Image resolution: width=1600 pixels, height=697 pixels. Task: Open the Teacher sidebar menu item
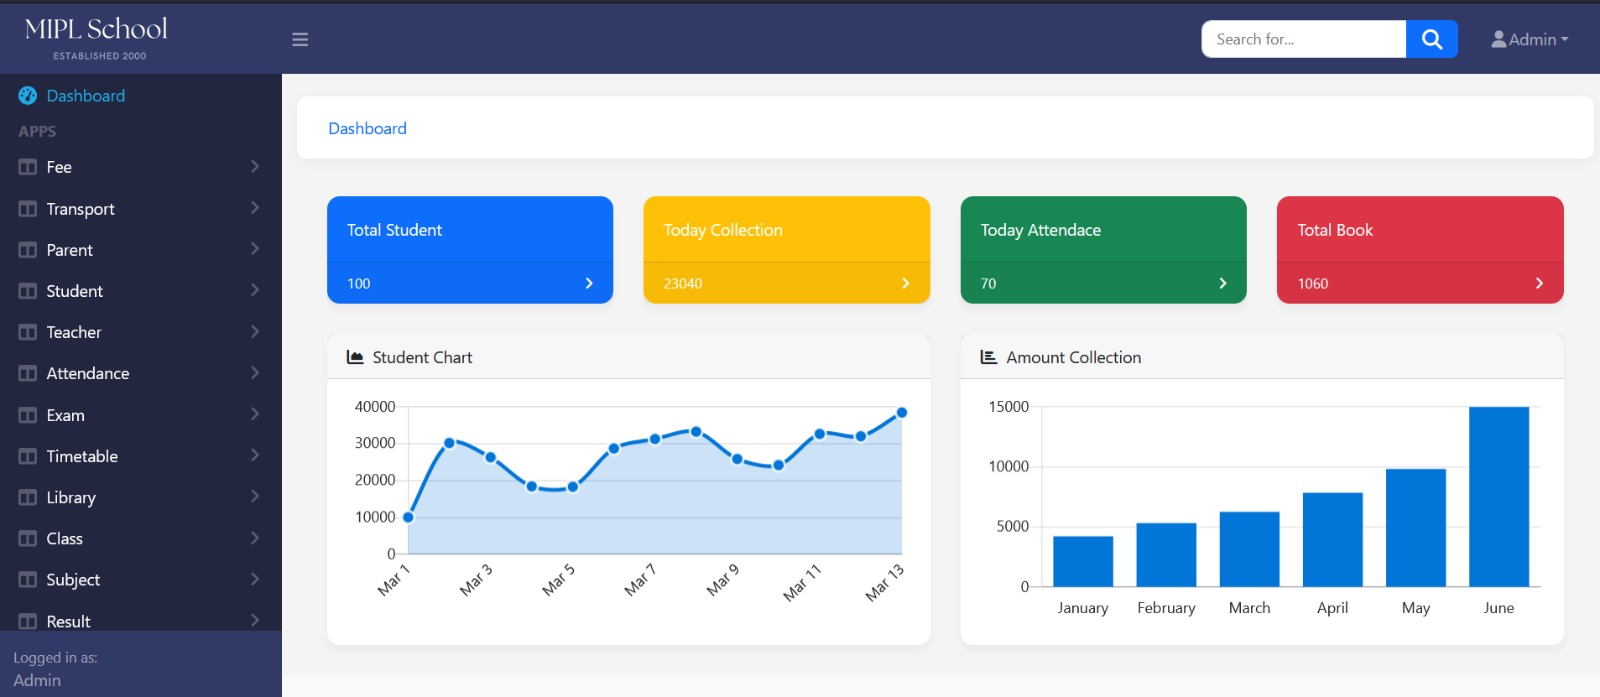pyautogui.click(x=74, y=332)
